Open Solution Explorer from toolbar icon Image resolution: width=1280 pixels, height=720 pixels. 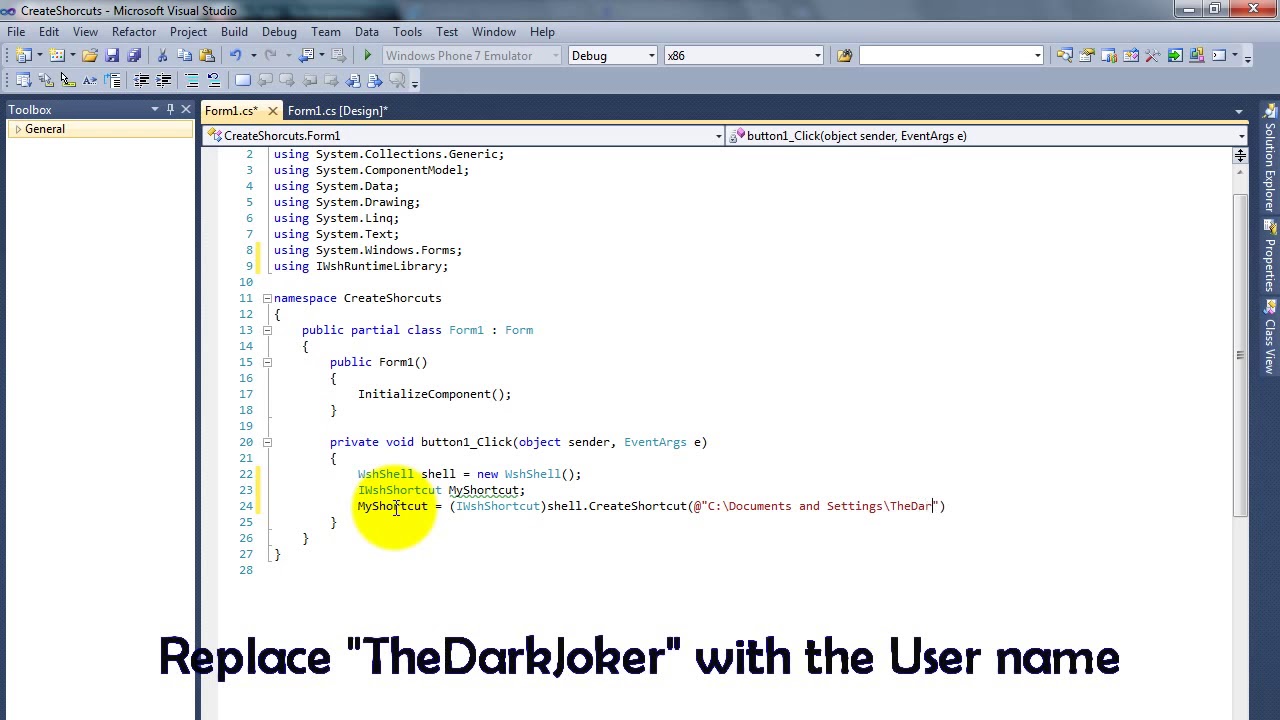coord(1064,56)
